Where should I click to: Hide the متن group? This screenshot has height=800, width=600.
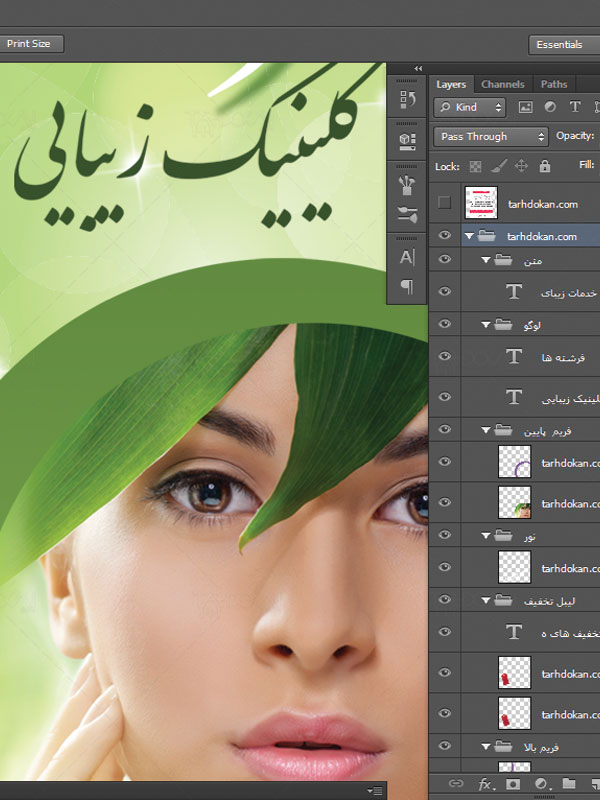click(x=444, y=259)
